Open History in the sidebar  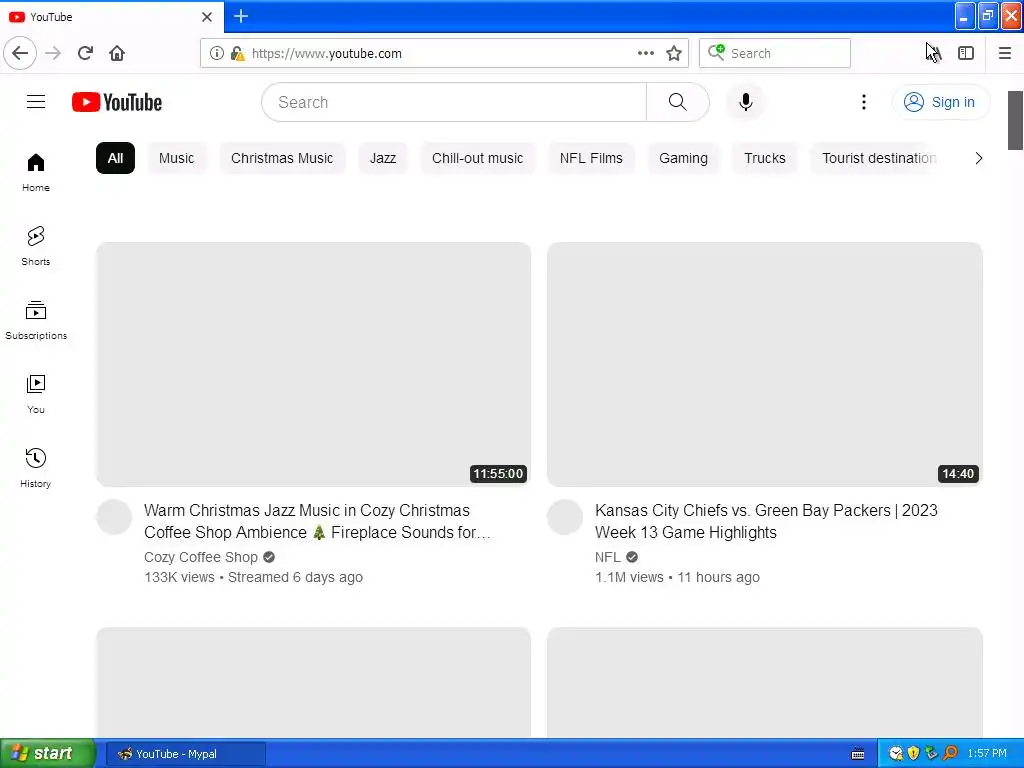click(x=36, y=468)
